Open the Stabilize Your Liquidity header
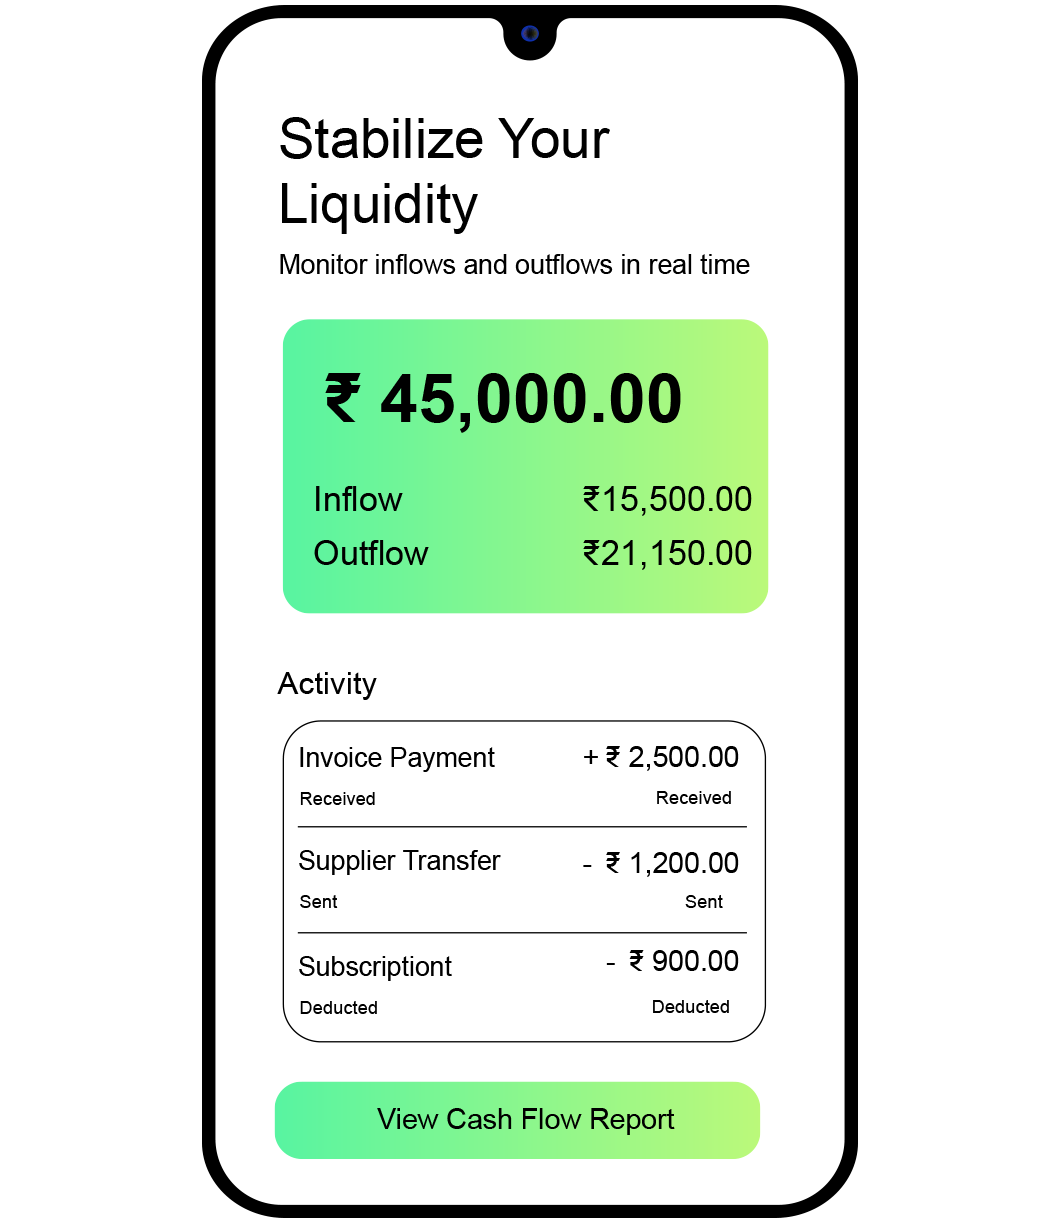Viewport: 1062px width, 1222px height. (x=444, y=170)
